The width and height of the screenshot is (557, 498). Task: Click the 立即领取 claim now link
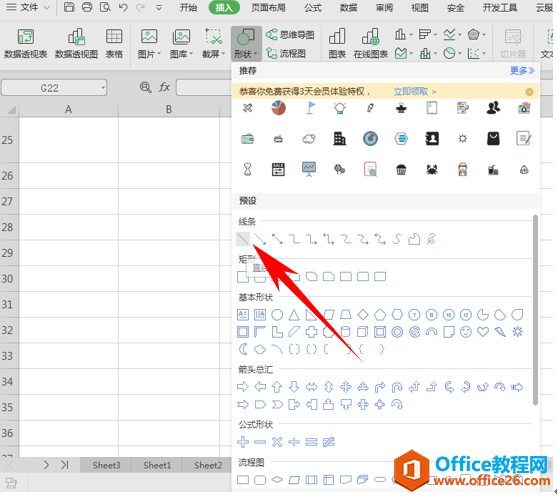(415, 91)
